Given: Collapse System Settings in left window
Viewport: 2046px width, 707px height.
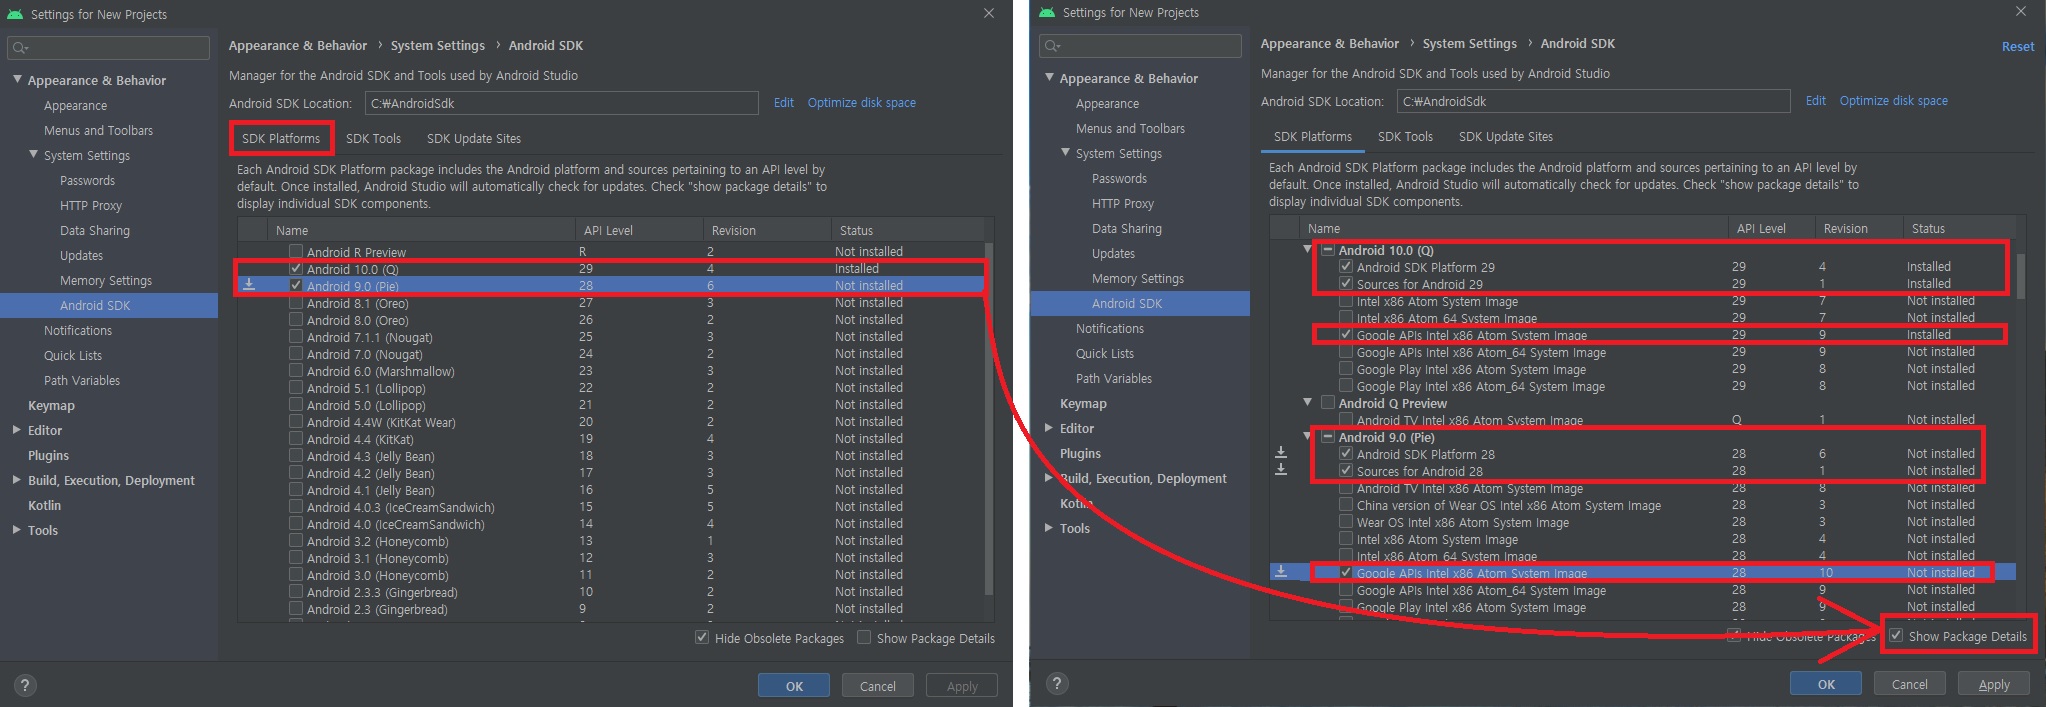Looking at the screenshot, I should click(33, 154).
